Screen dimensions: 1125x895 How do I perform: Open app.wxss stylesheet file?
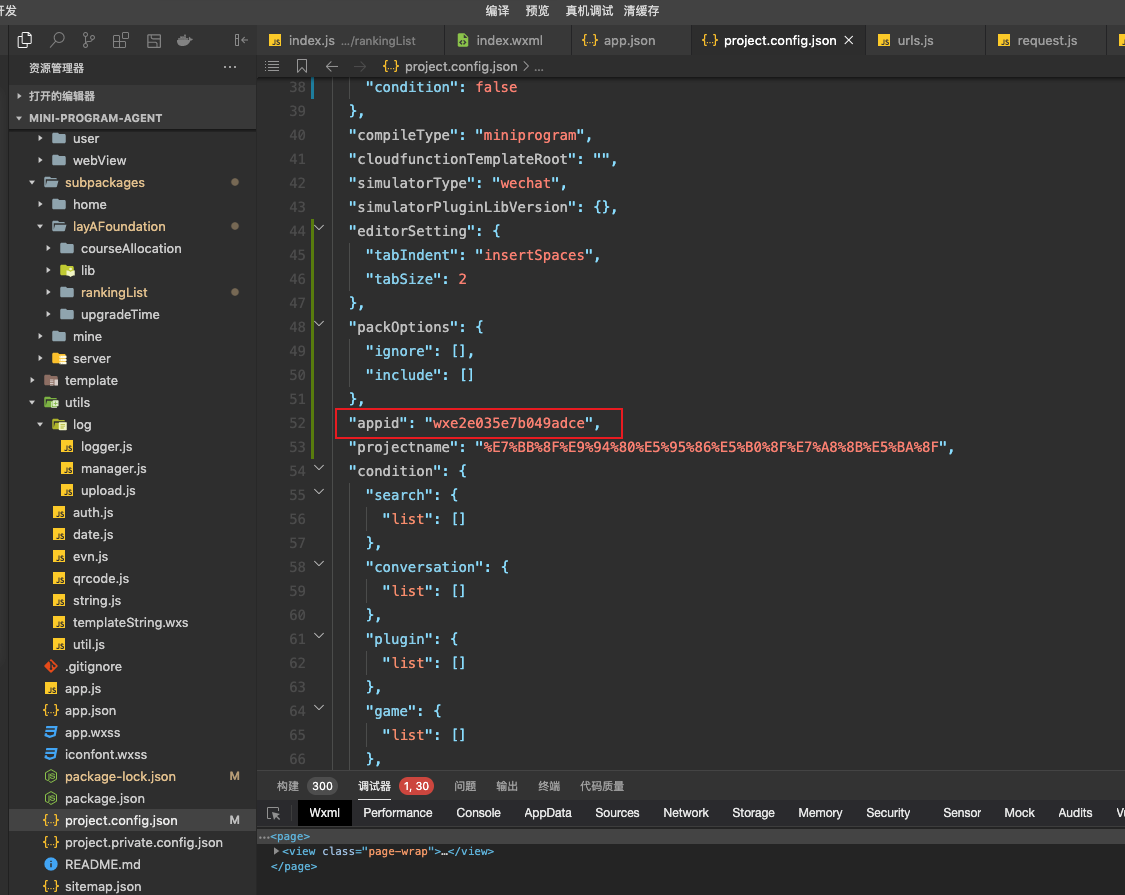click(x=92, y=732)
